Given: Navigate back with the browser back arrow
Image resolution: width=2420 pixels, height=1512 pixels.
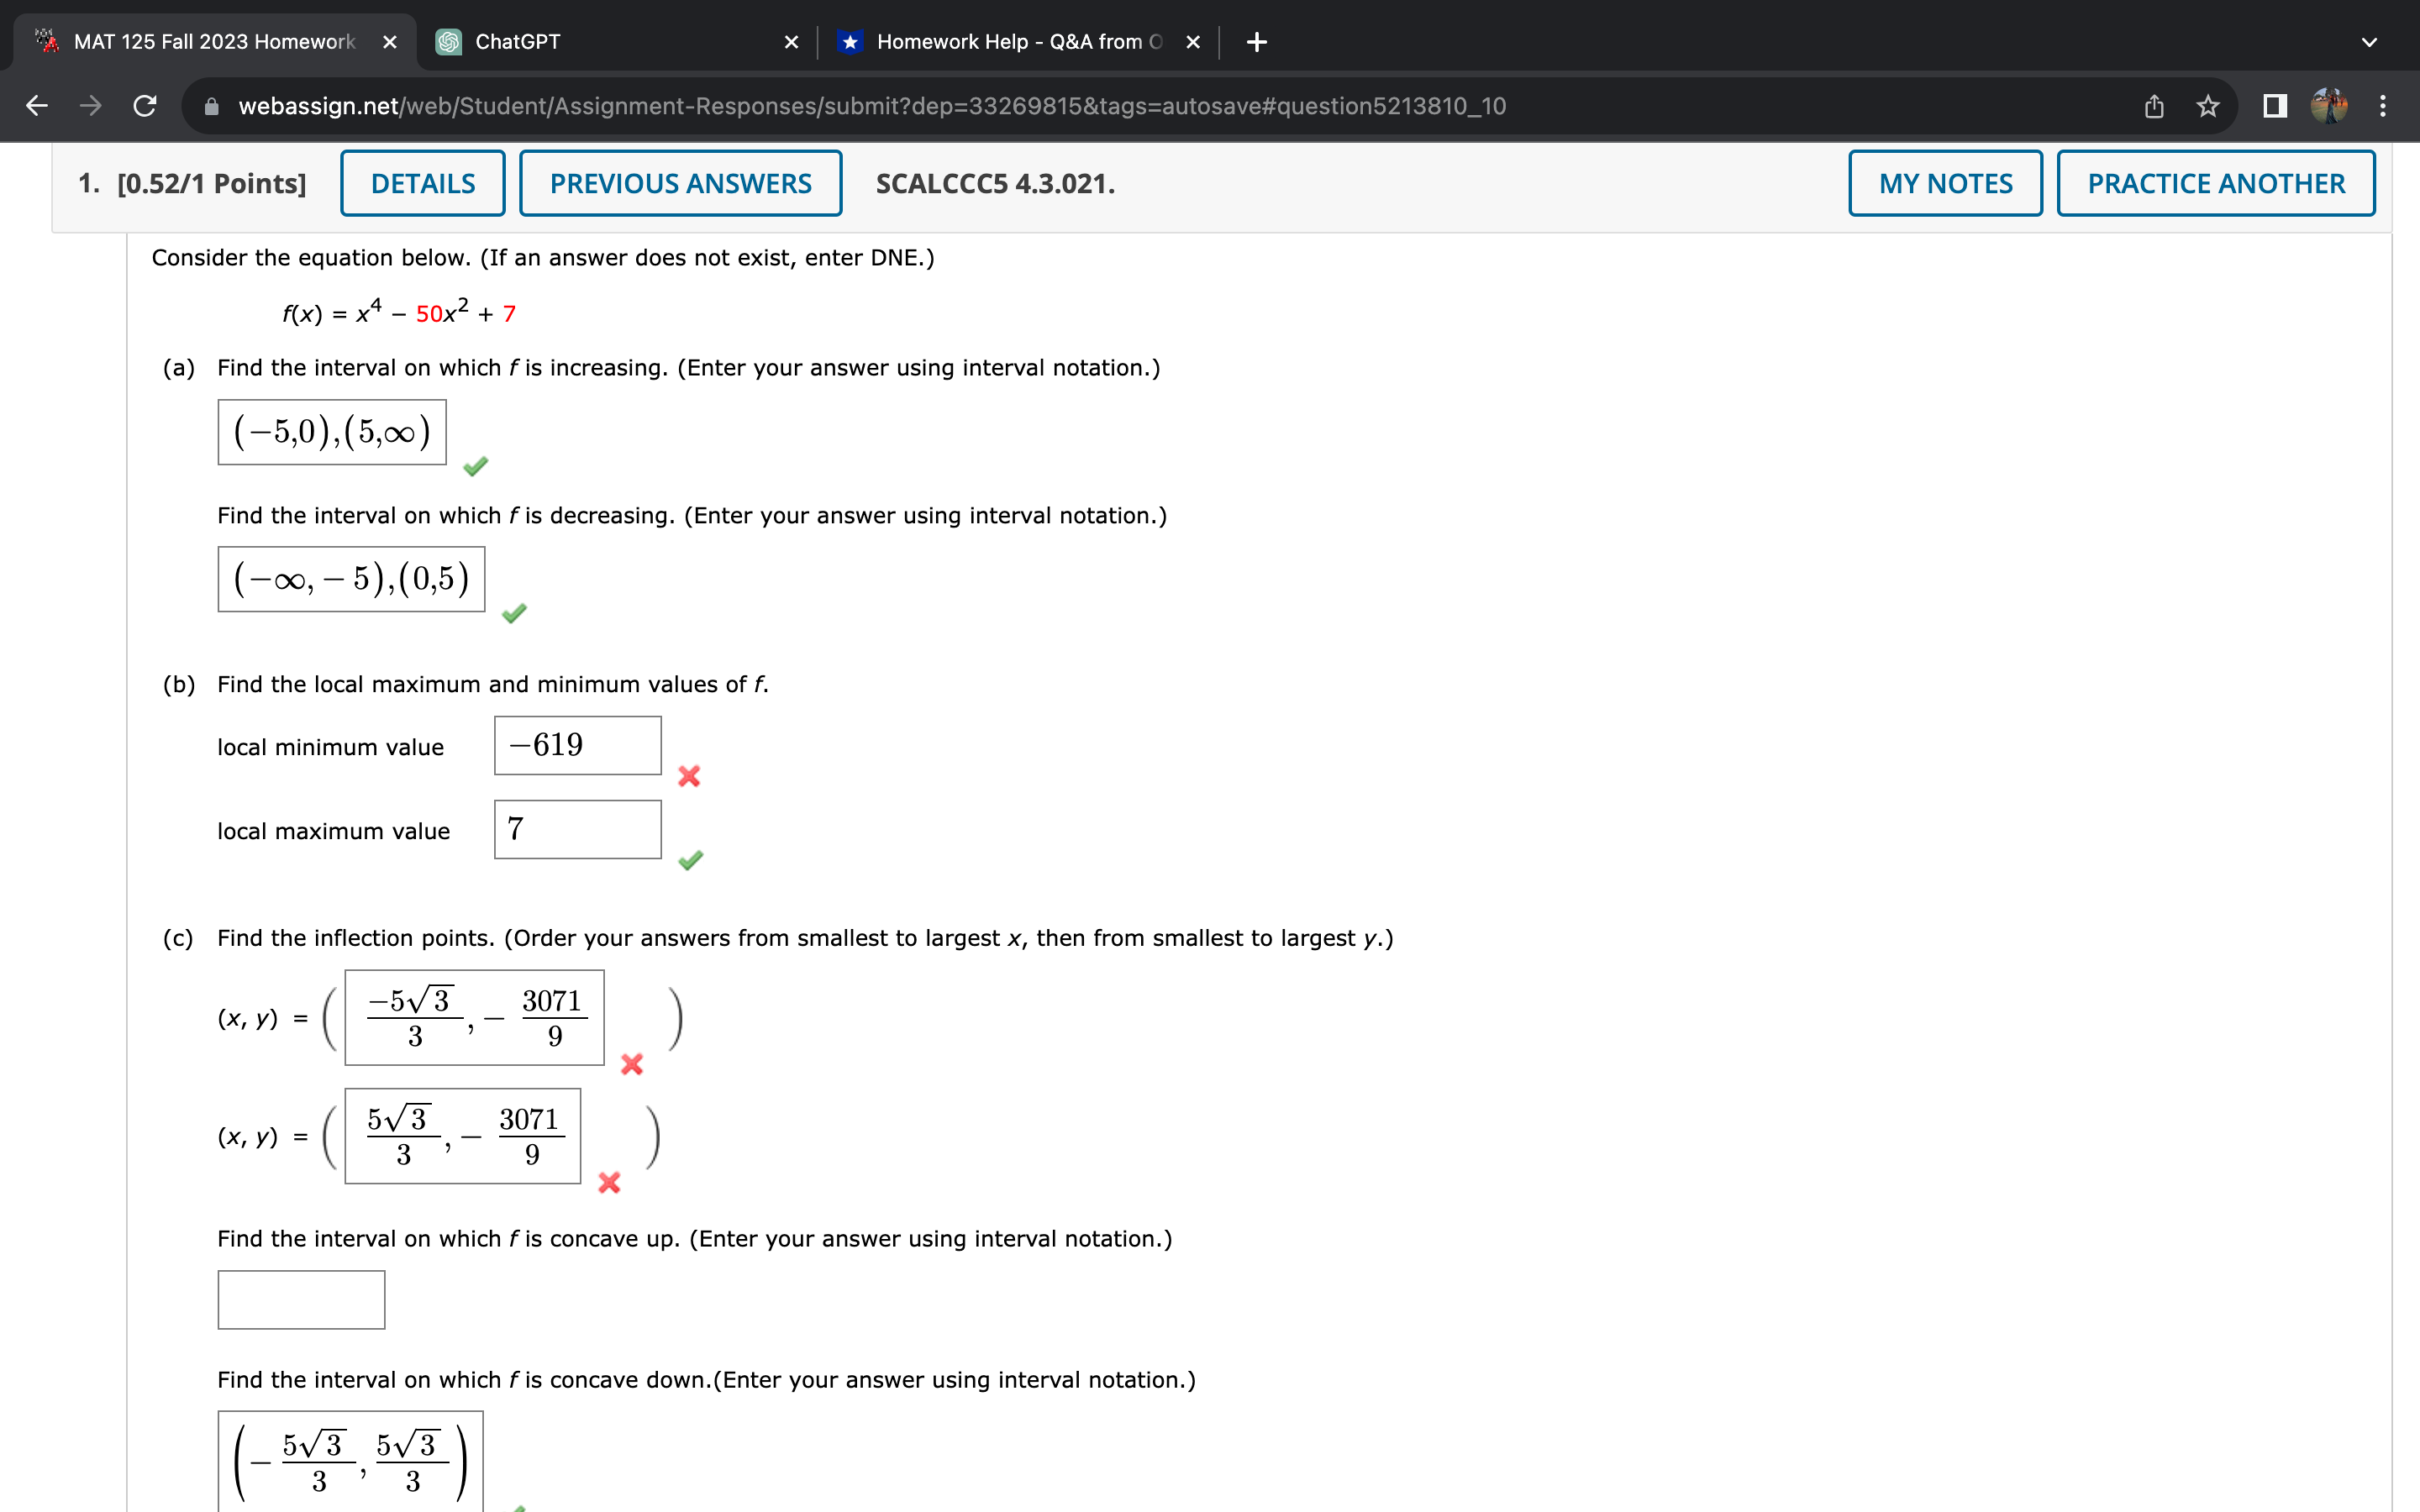Looking at the screenshot, I should coord(36,106).
